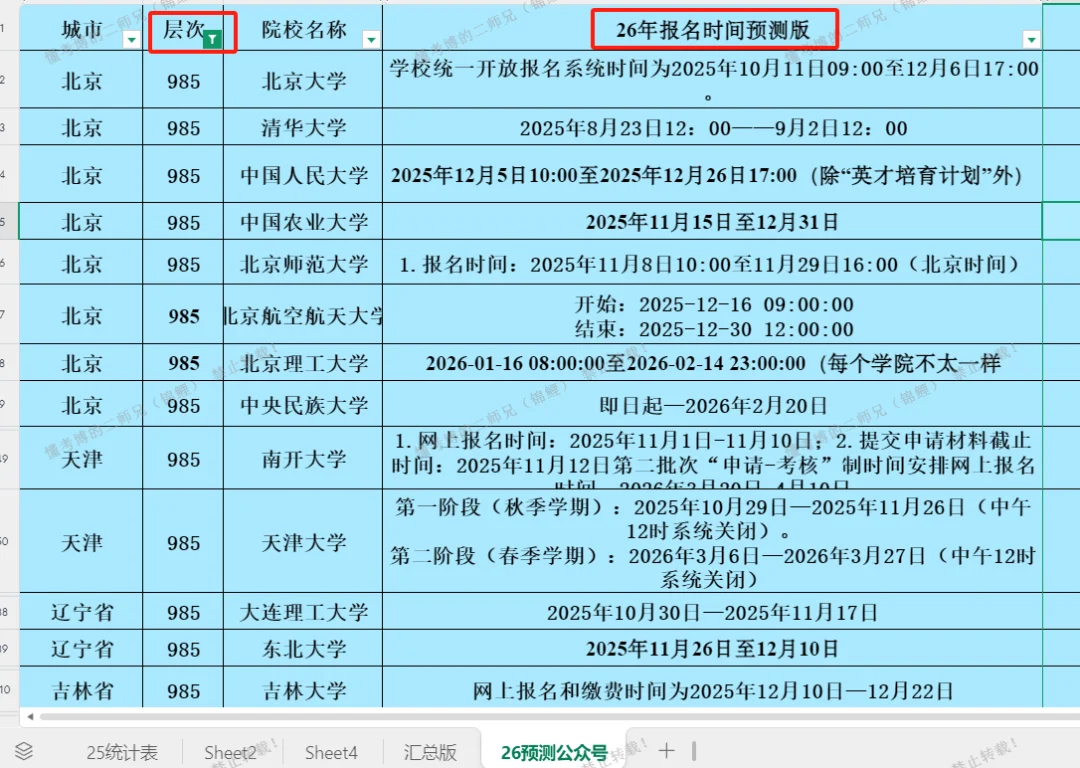
Task: Open the 院校名称 column filter dropdown
Action: tap(371, 40)
